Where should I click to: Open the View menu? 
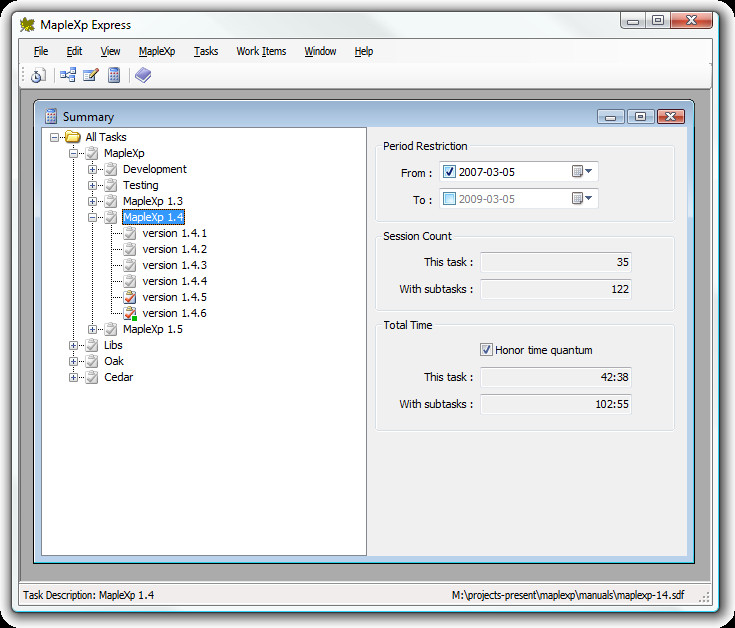(x=110, y=51)
